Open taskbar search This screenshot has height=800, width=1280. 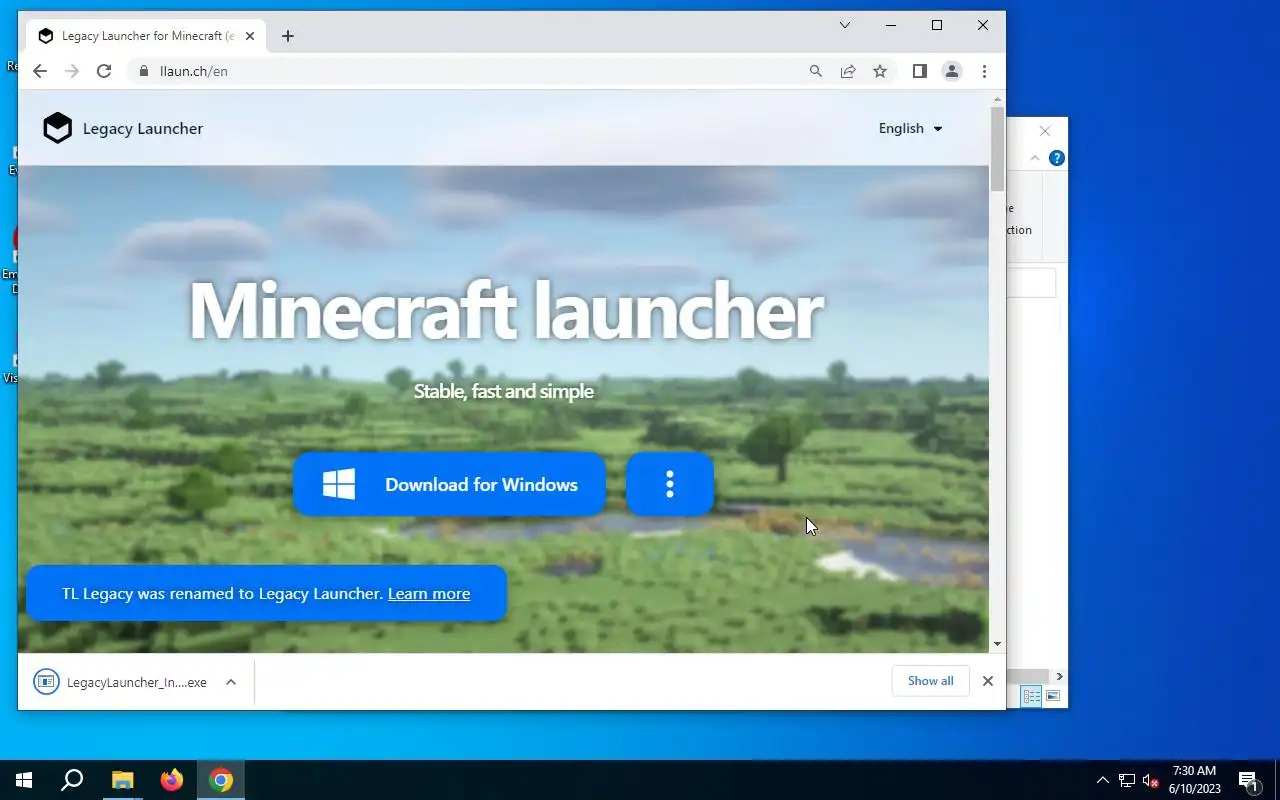(72, 780)
